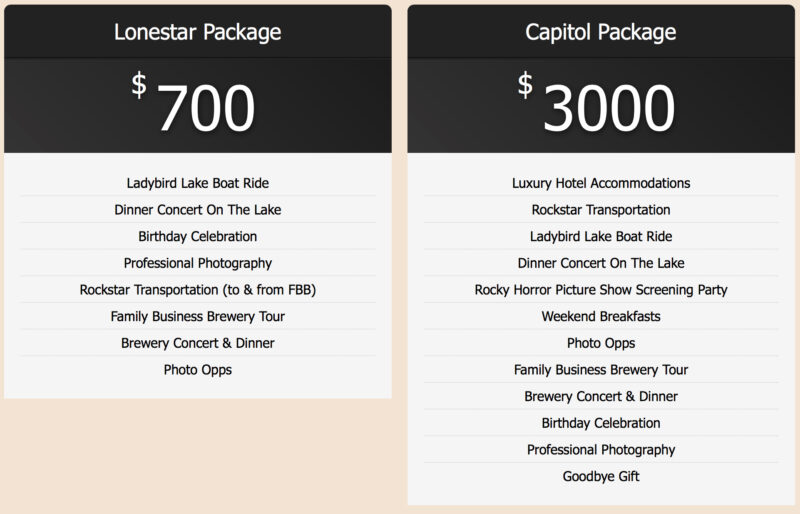This screenshot has height=514, width=800.
Task: Click Photo Opps in the Lonestar Package
Action: click(197, 370)
